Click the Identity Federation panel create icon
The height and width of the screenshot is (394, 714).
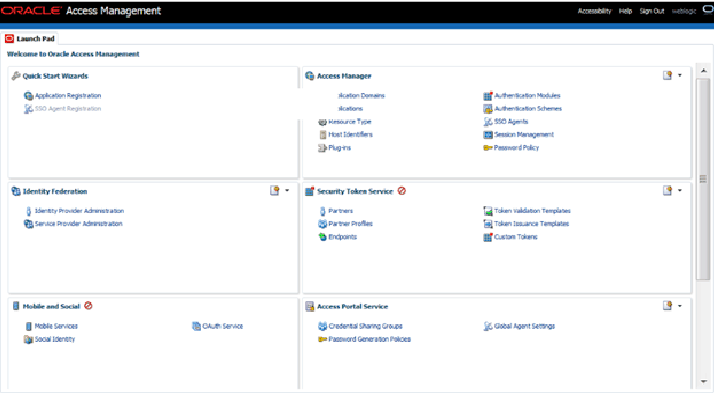pos(274,191)
